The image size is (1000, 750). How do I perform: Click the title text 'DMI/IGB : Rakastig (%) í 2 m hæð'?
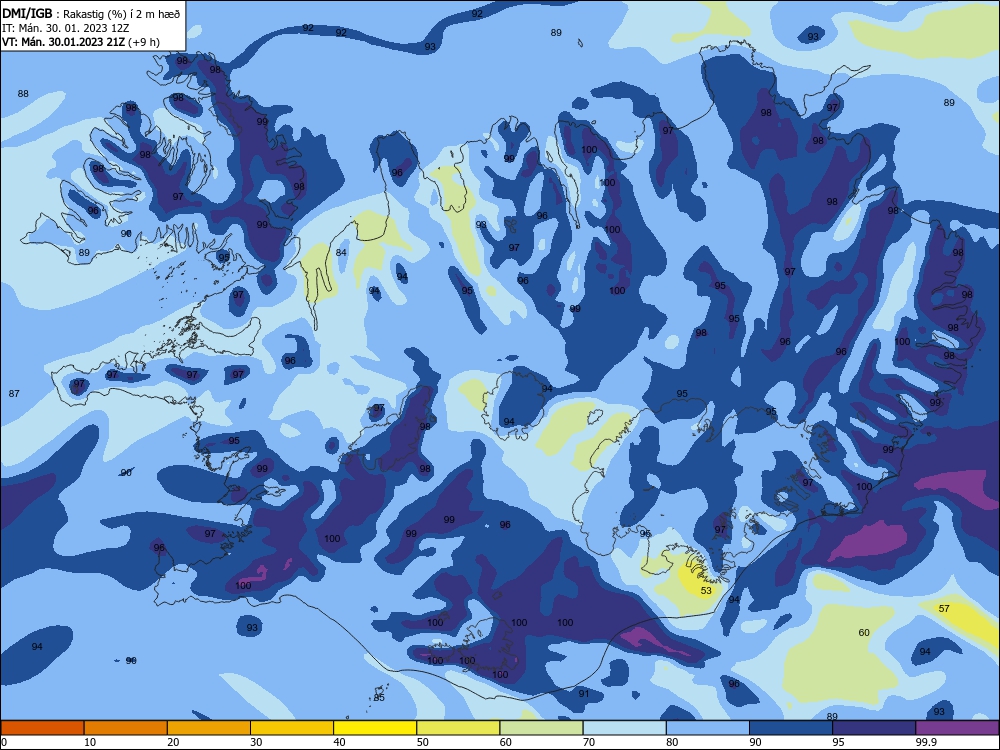[x=91, y=13]
